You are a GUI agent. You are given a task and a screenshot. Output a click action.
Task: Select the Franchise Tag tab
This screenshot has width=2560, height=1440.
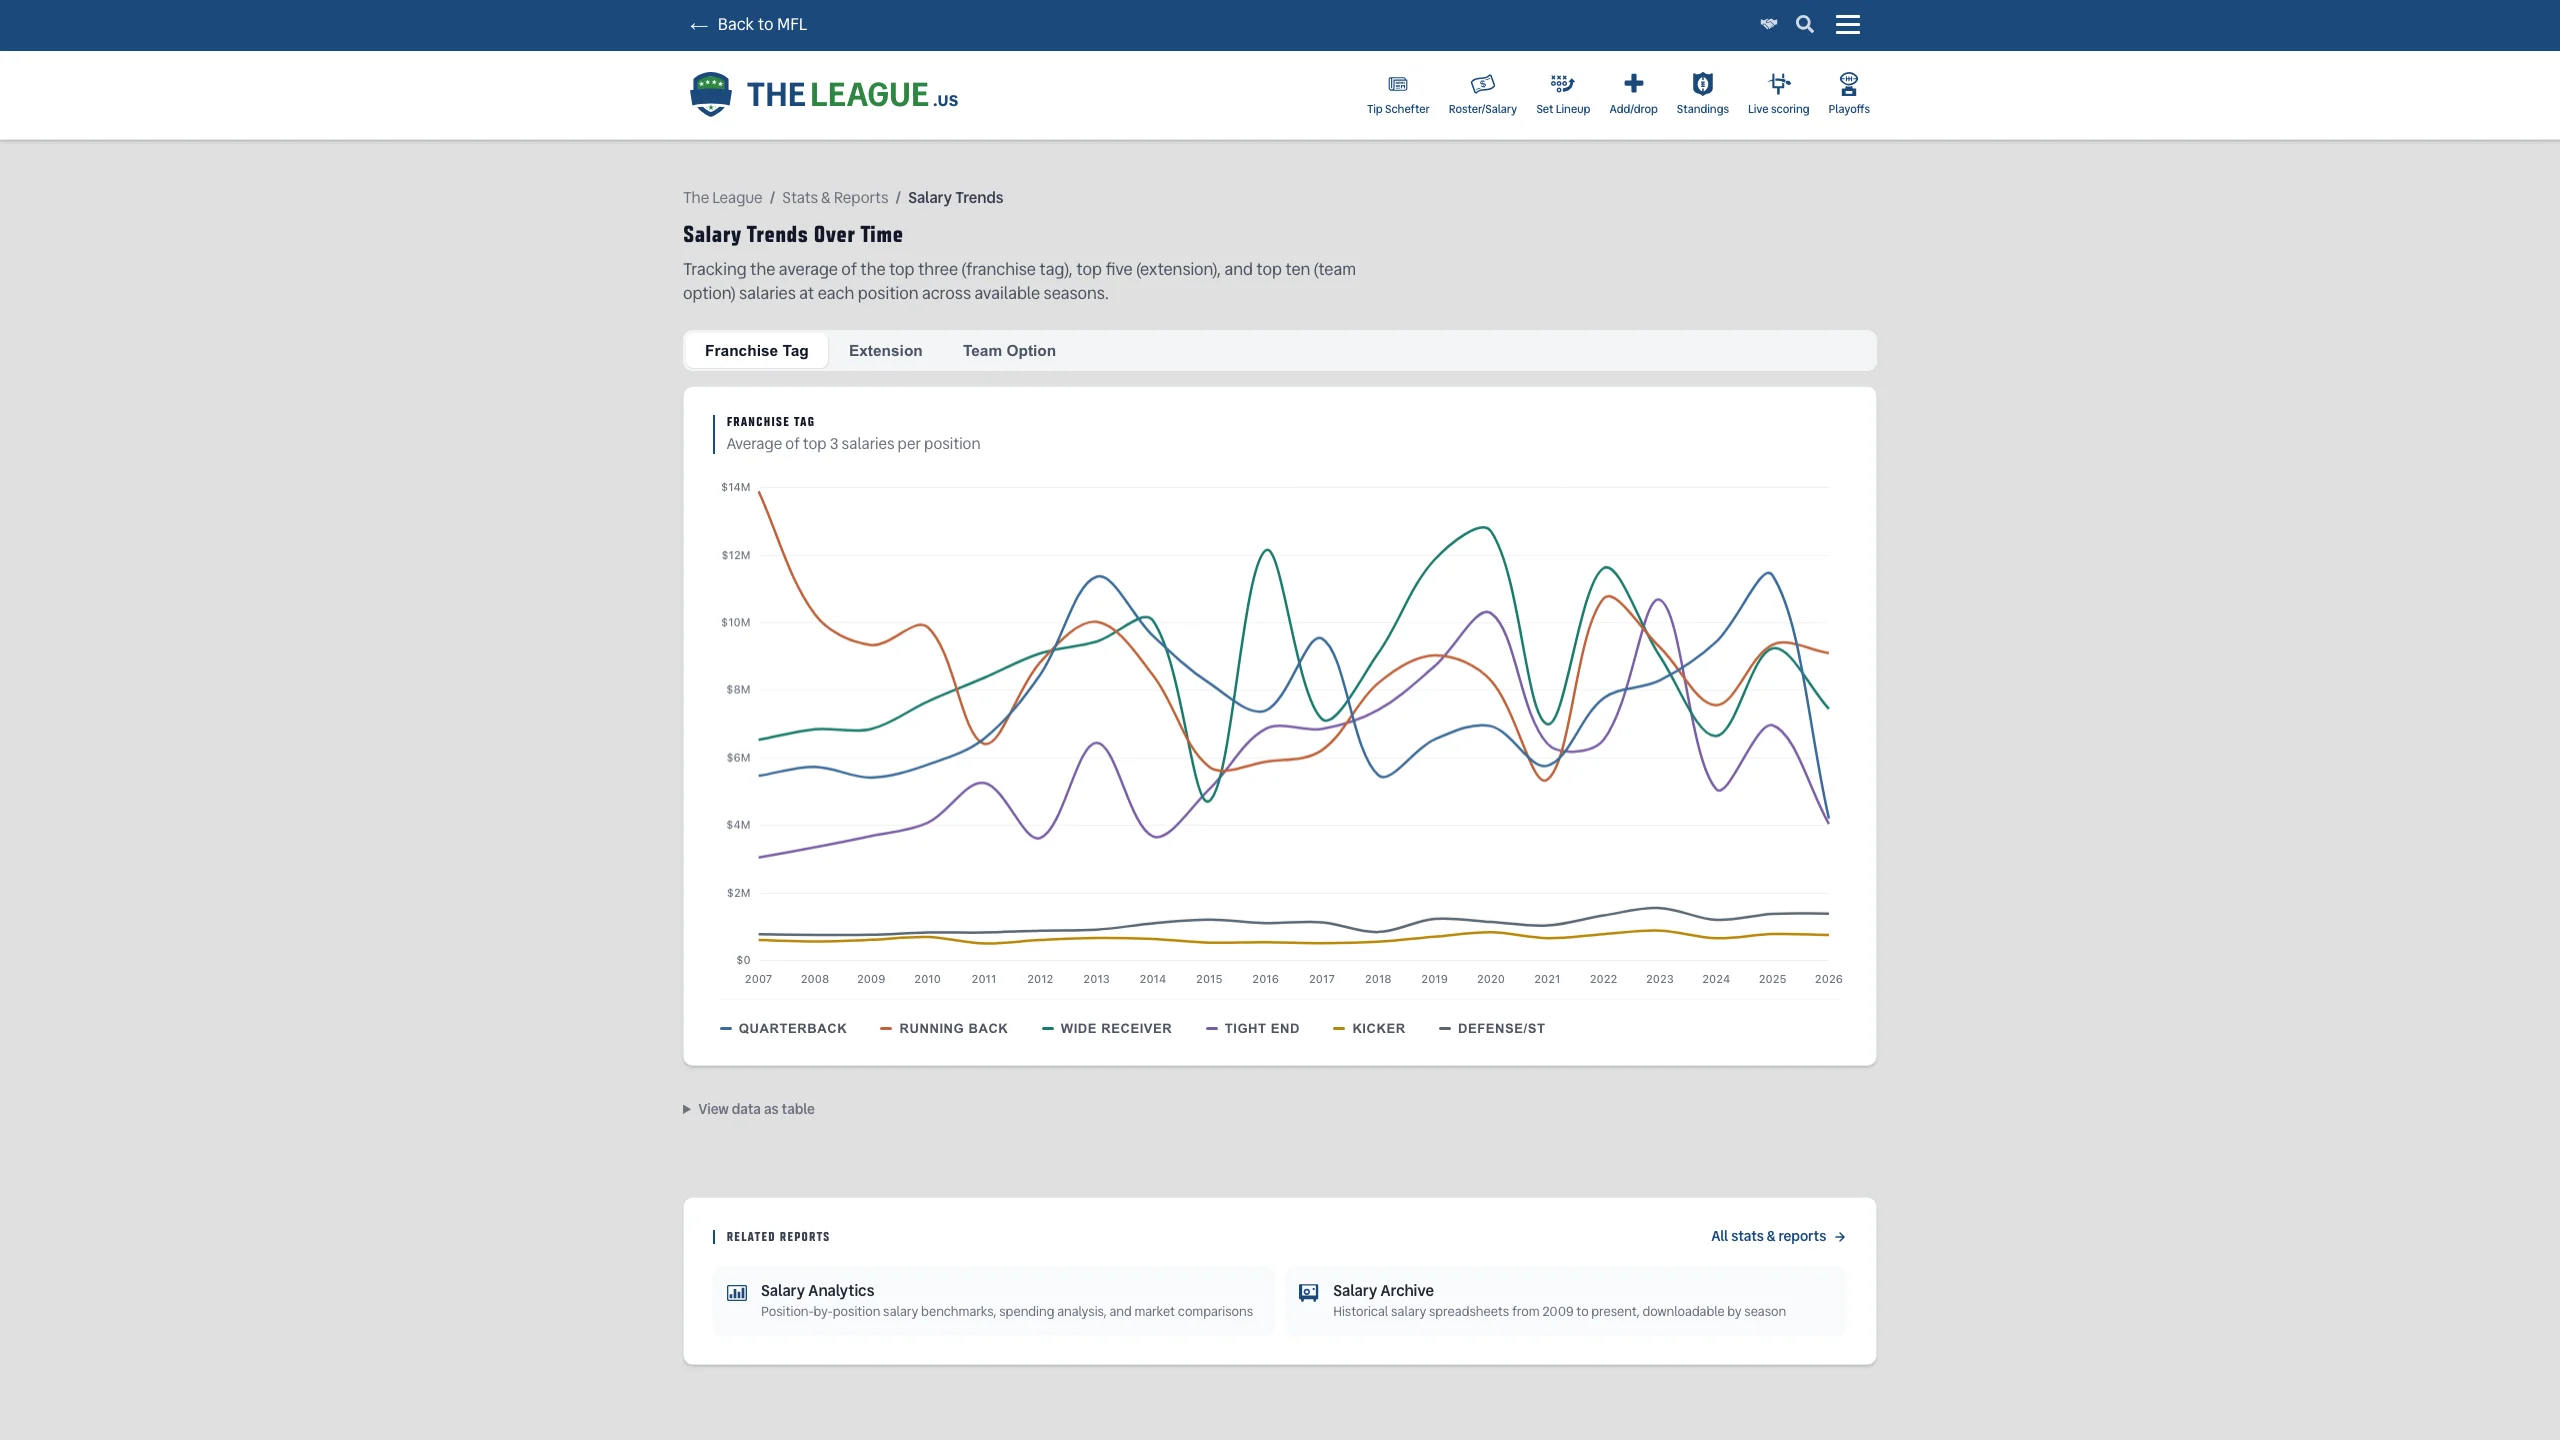click(756, 351)
